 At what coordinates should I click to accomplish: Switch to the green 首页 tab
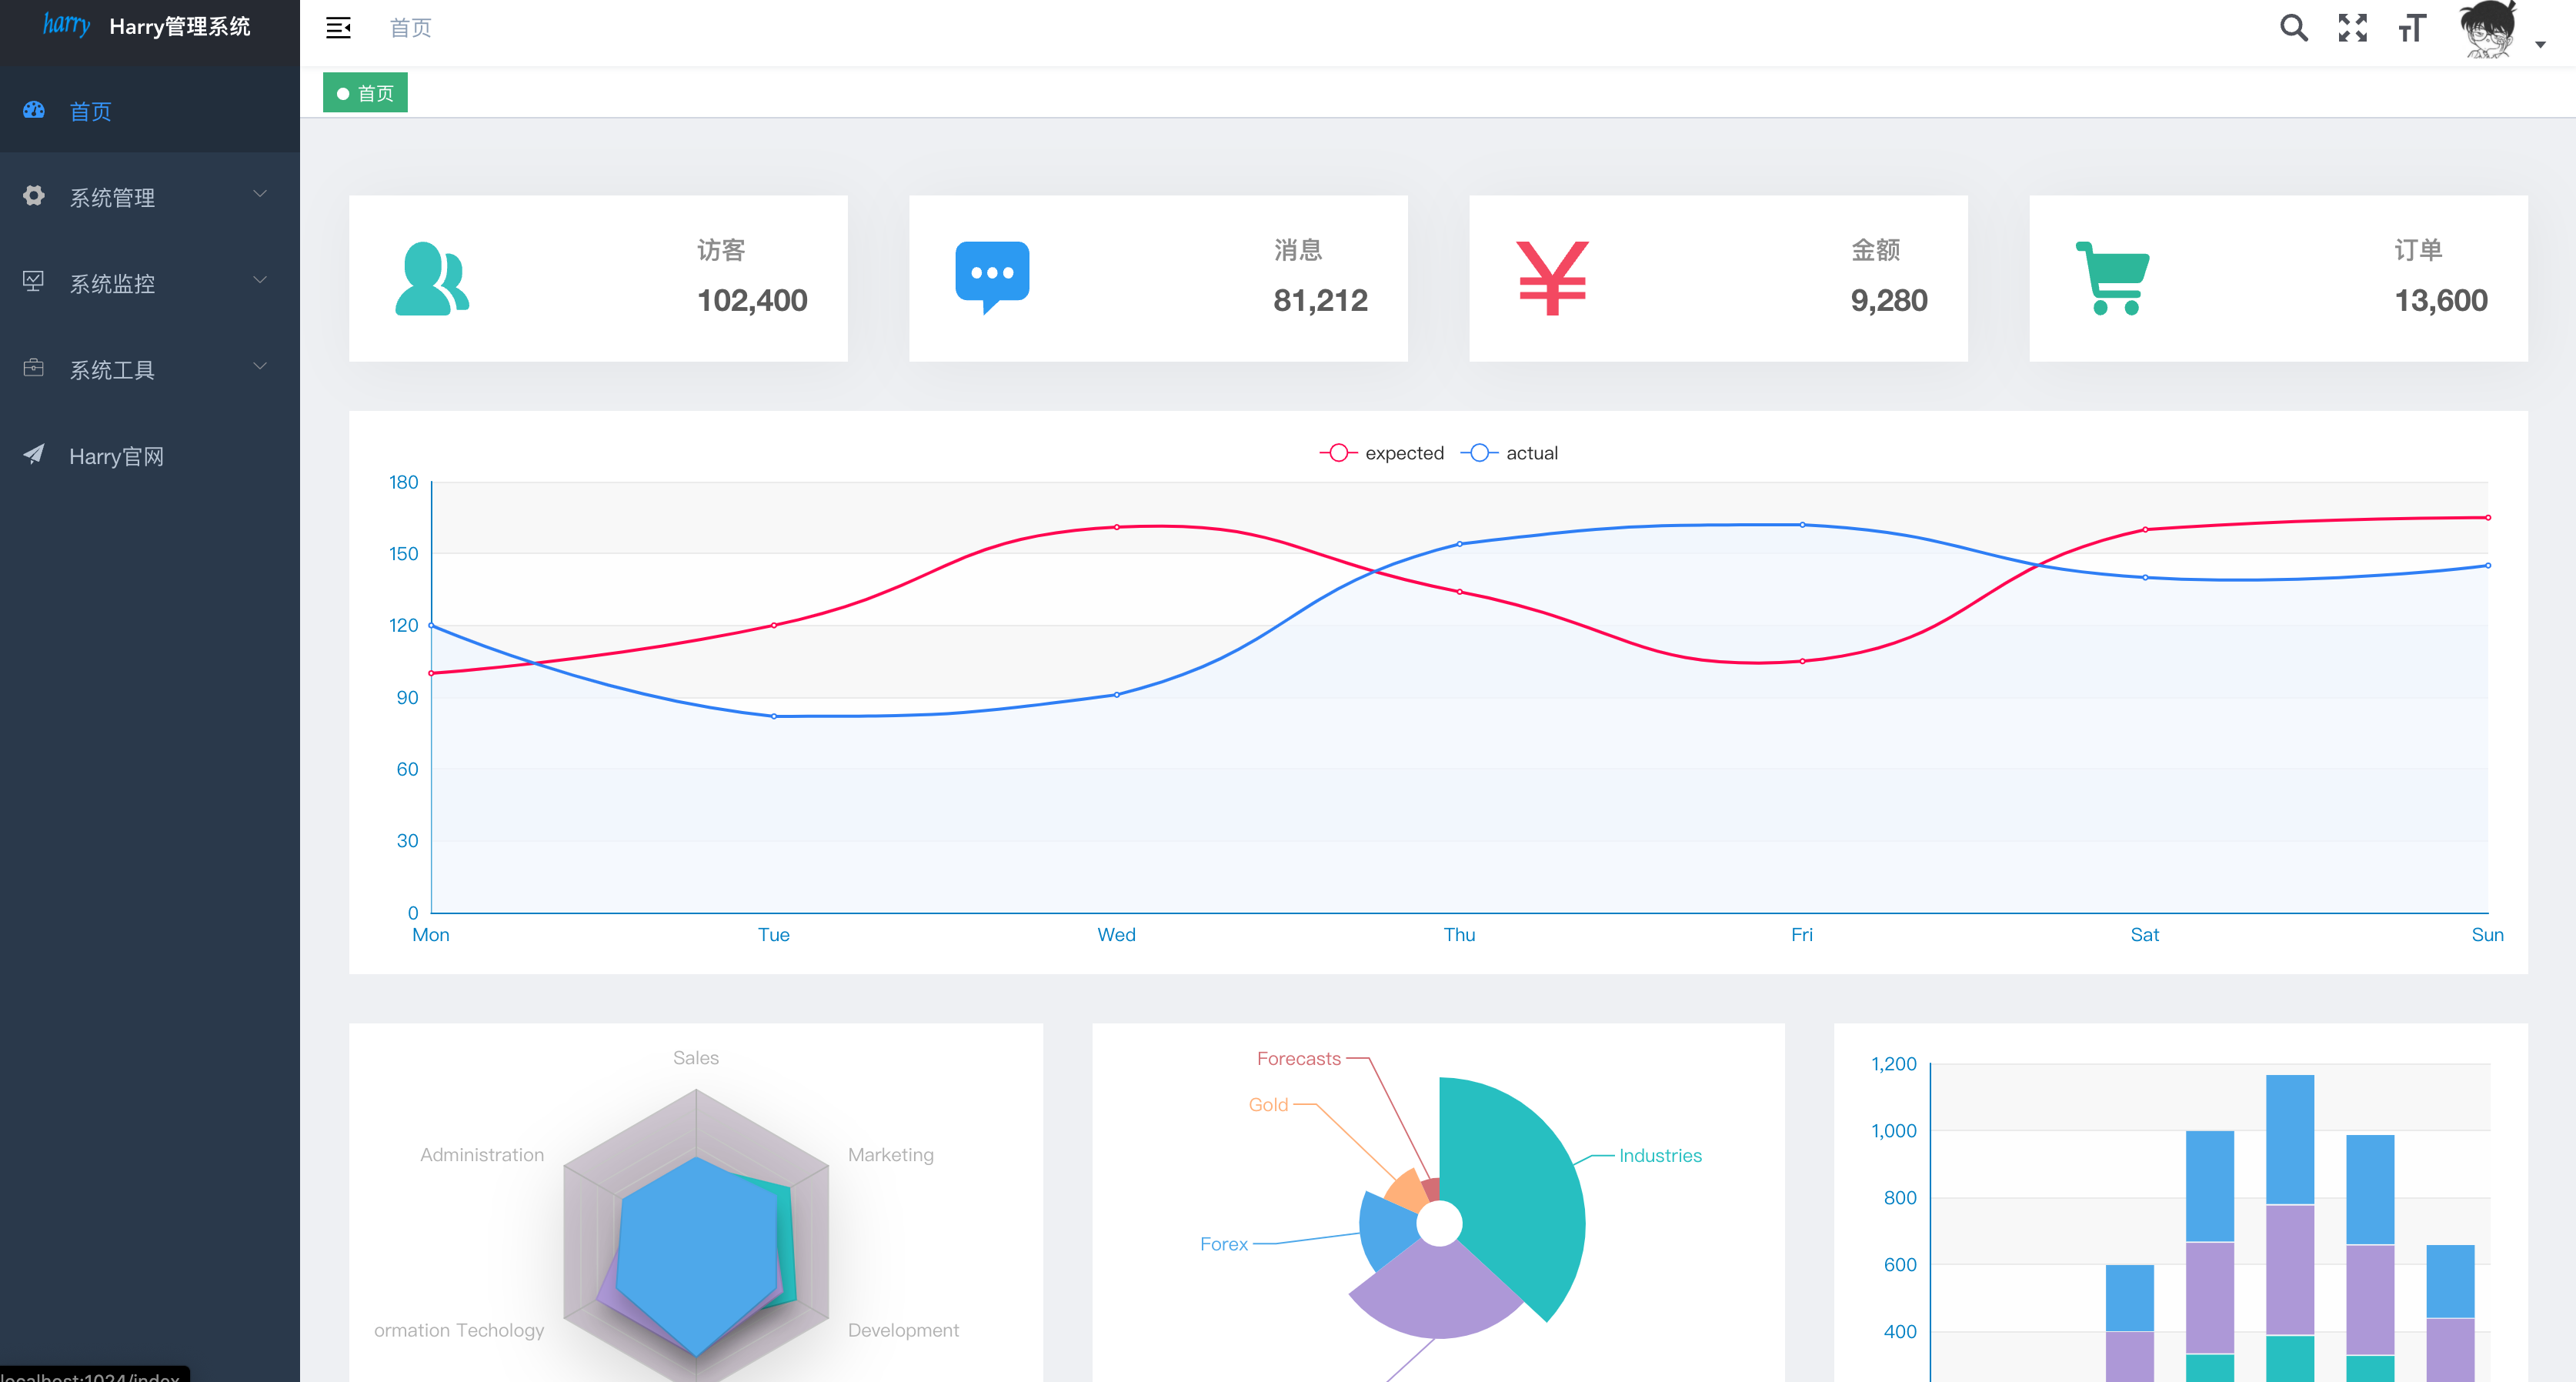(x=366, y=93)
